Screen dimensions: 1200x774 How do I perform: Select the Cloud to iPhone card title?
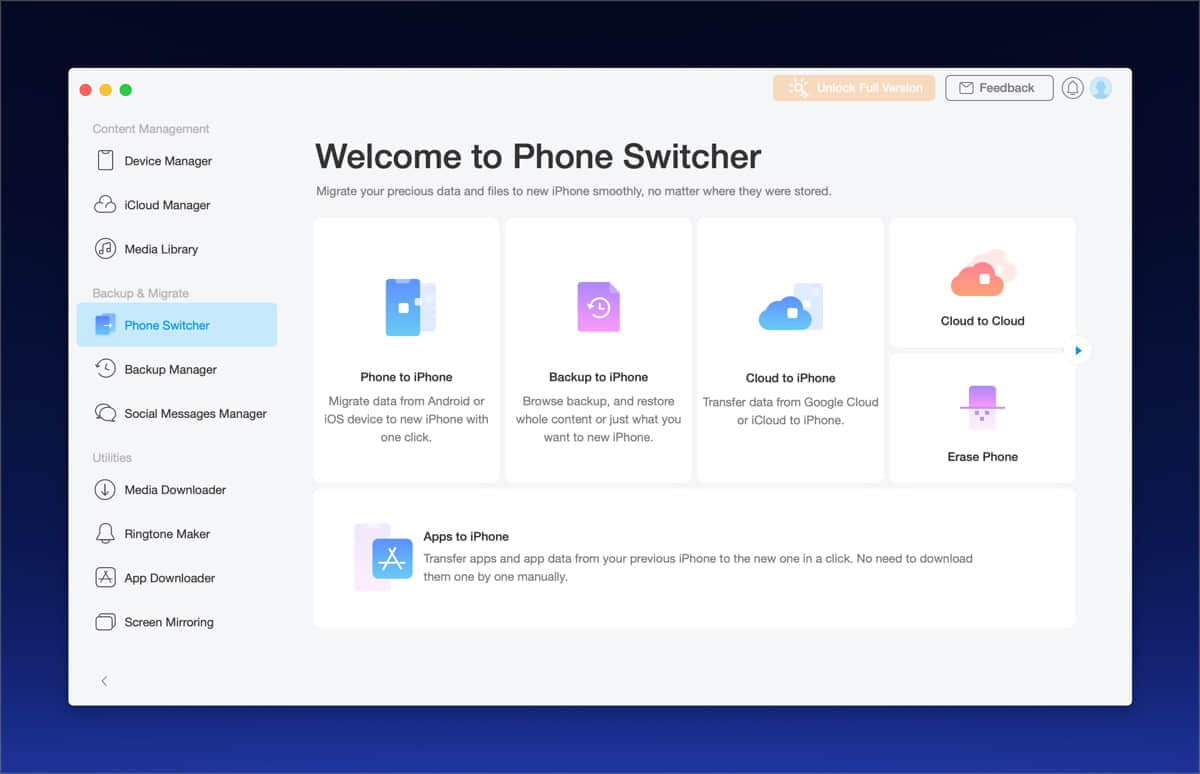click(790, 378)
